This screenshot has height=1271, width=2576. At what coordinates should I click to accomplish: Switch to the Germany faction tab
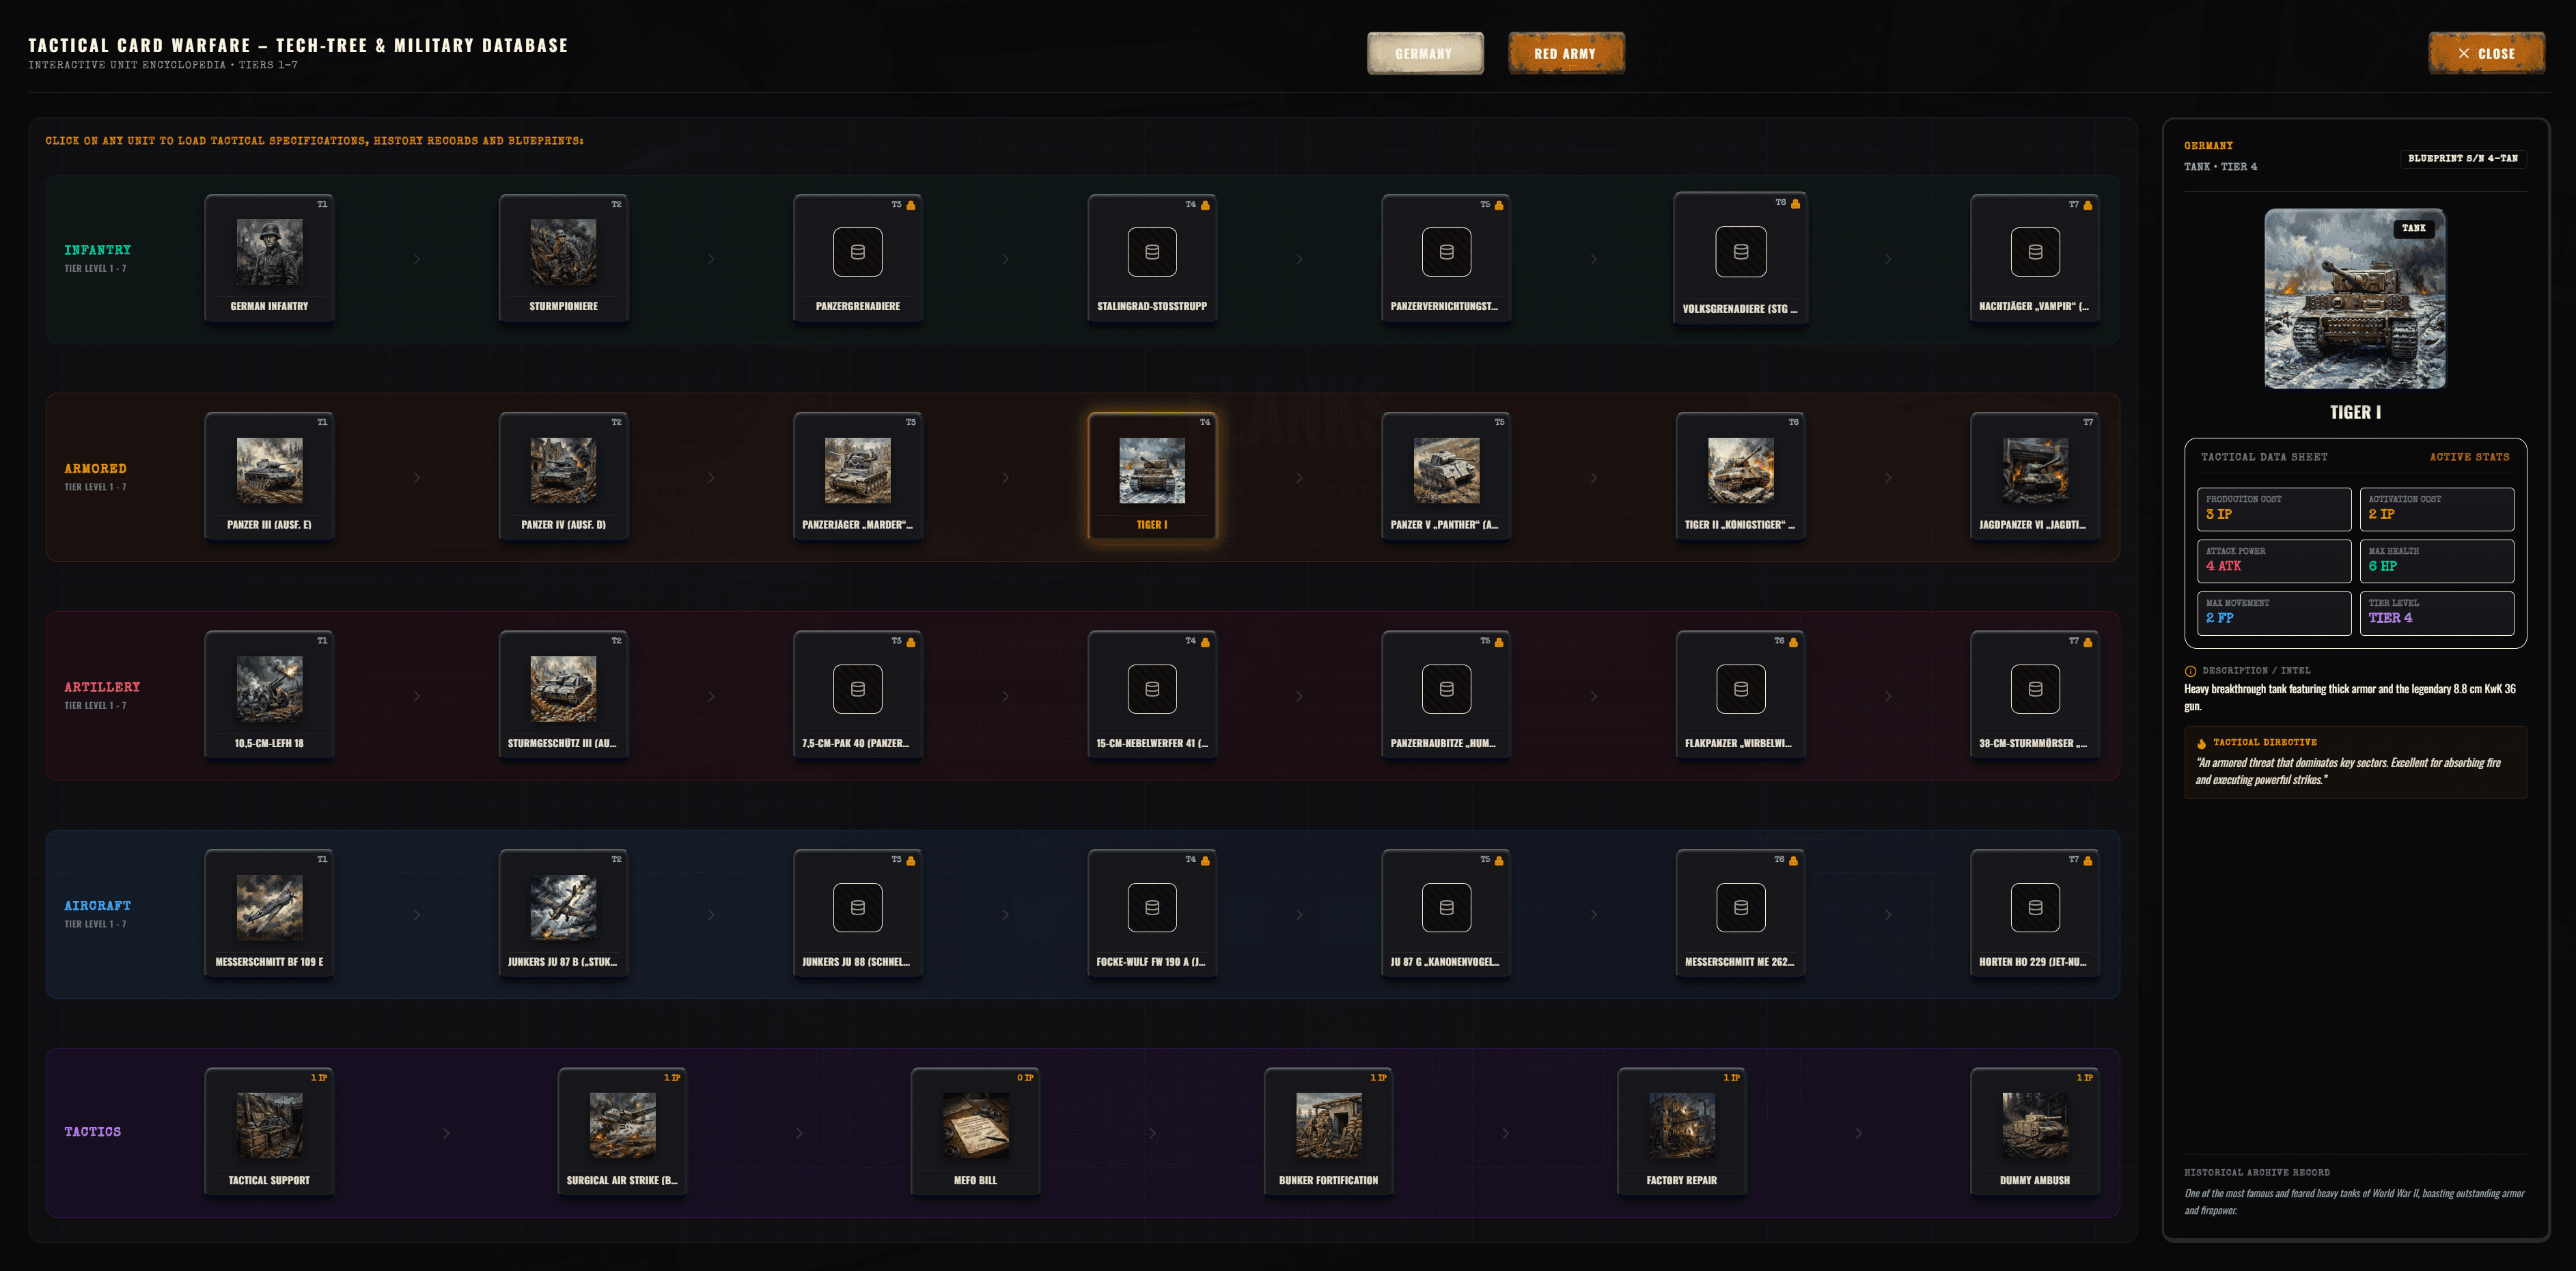click(1425, 53)
